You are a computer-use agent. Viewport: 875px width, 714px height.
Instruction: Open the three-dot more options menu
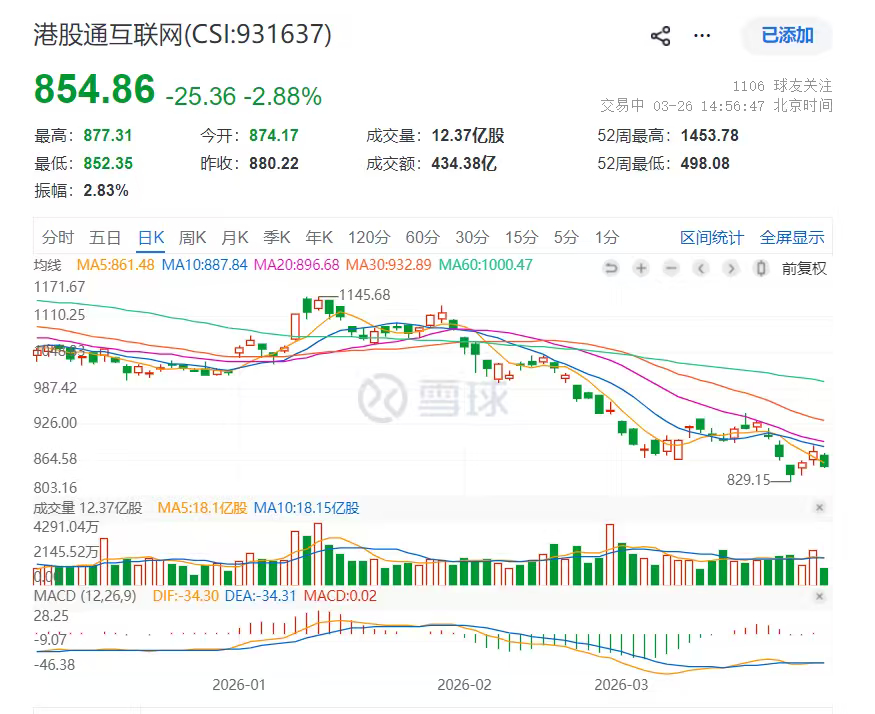702,36
